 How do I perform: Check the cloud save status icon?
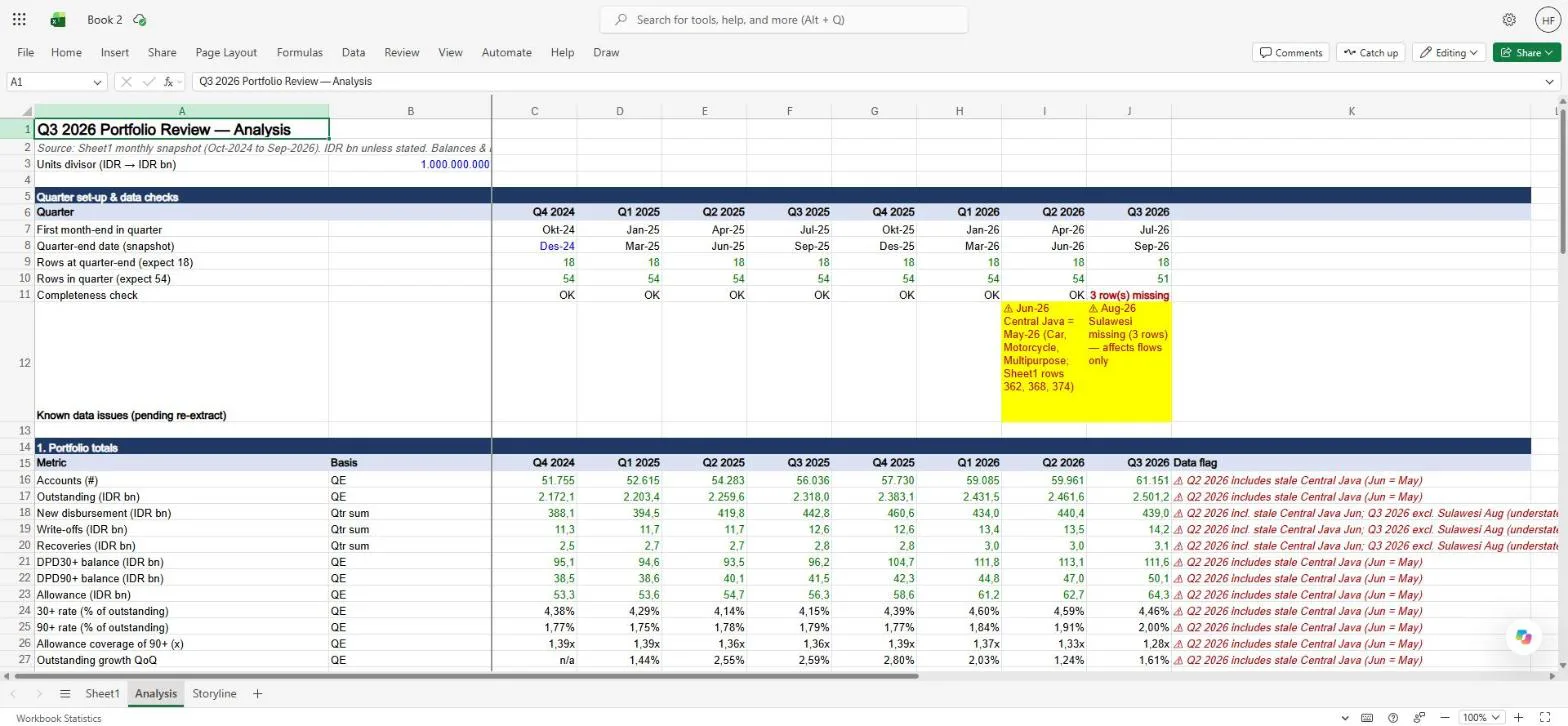pos(140,19)
